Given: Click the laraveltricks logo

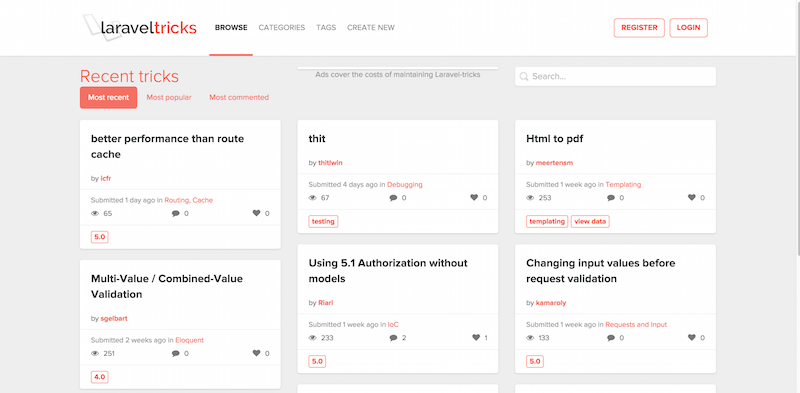Looking at the screenshot, I should point(140,27).
